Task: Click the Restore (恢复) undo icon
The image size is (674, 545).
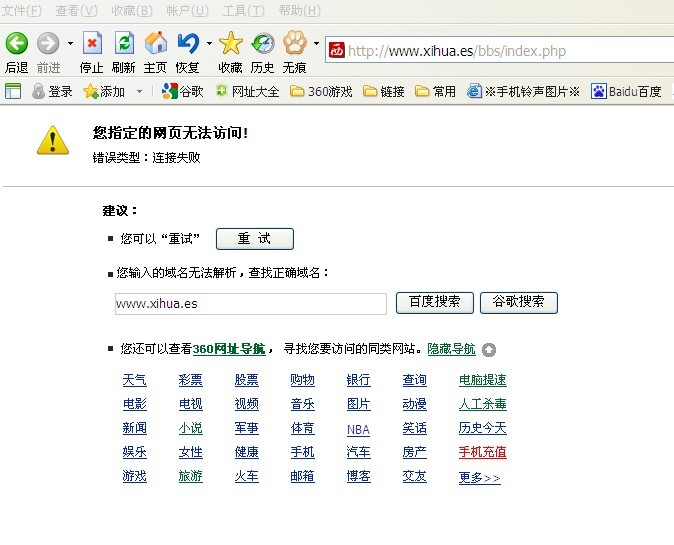Action: [187, 44]
